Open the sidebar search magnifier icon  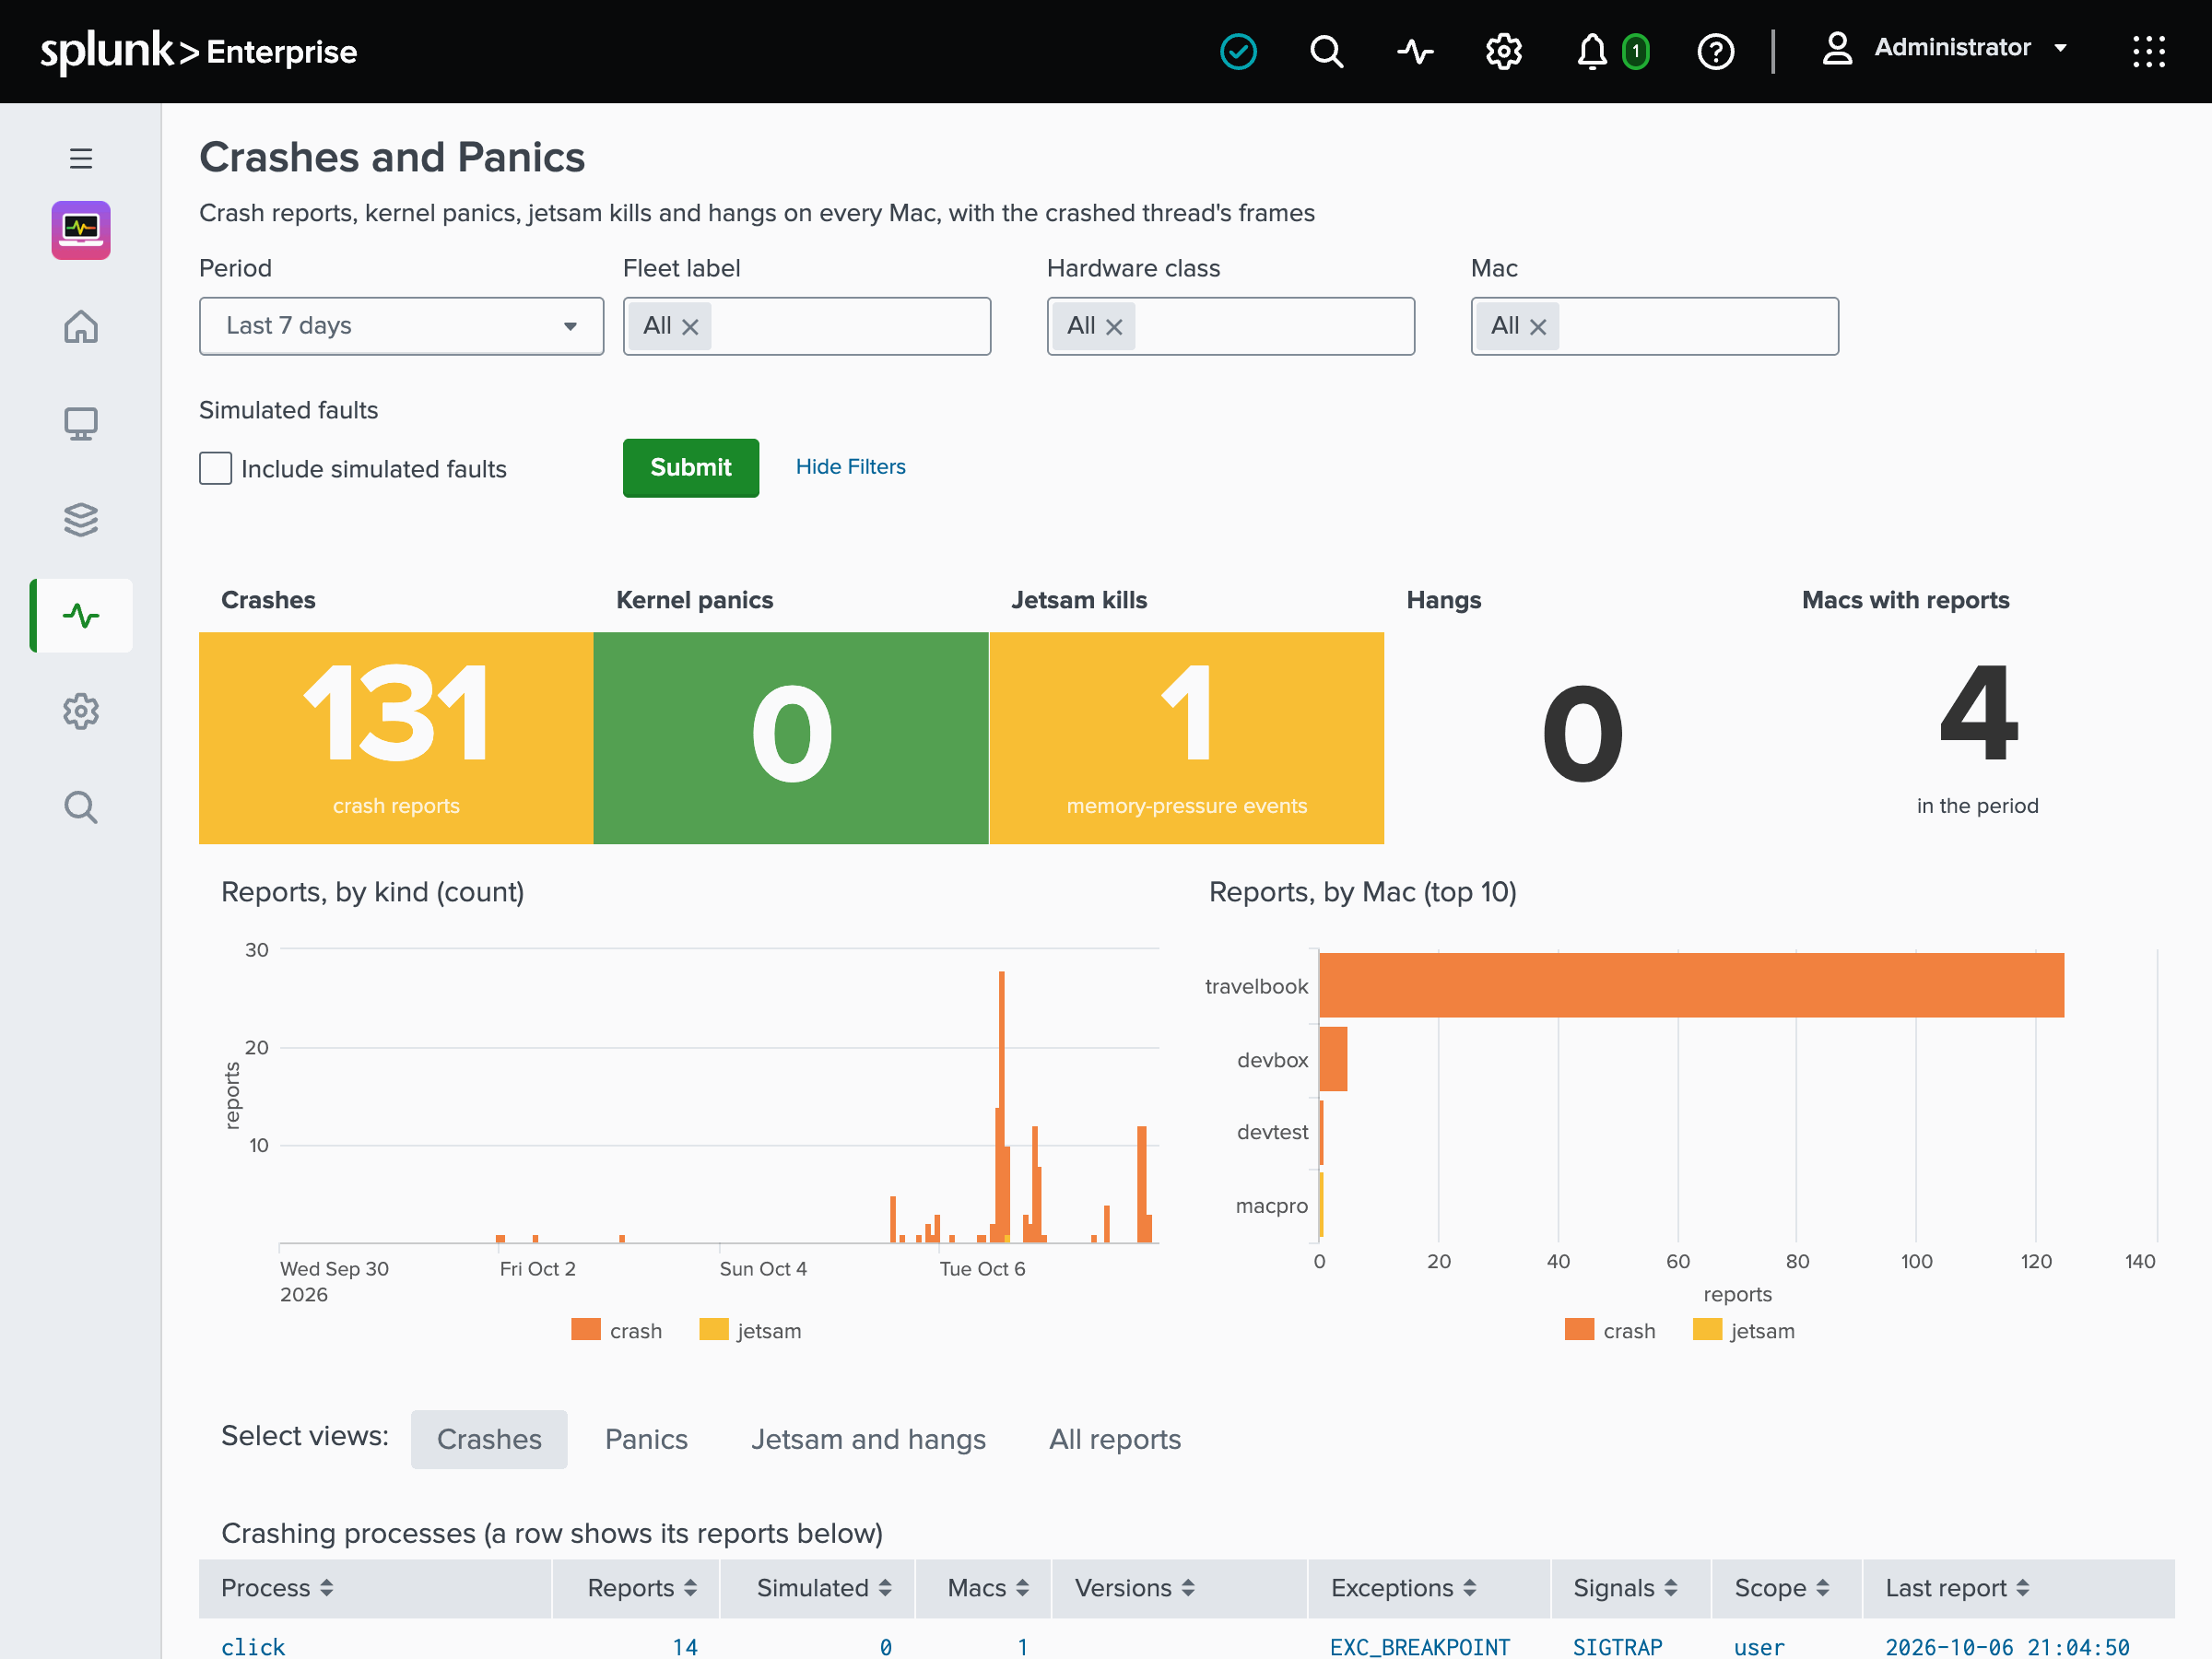pyautogui.click(x=81, y=807)
